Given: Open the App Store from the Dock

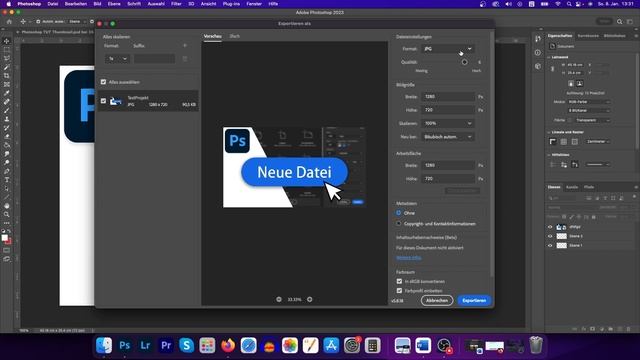Looking at the screenshot, I should click(x=331, y=346).
